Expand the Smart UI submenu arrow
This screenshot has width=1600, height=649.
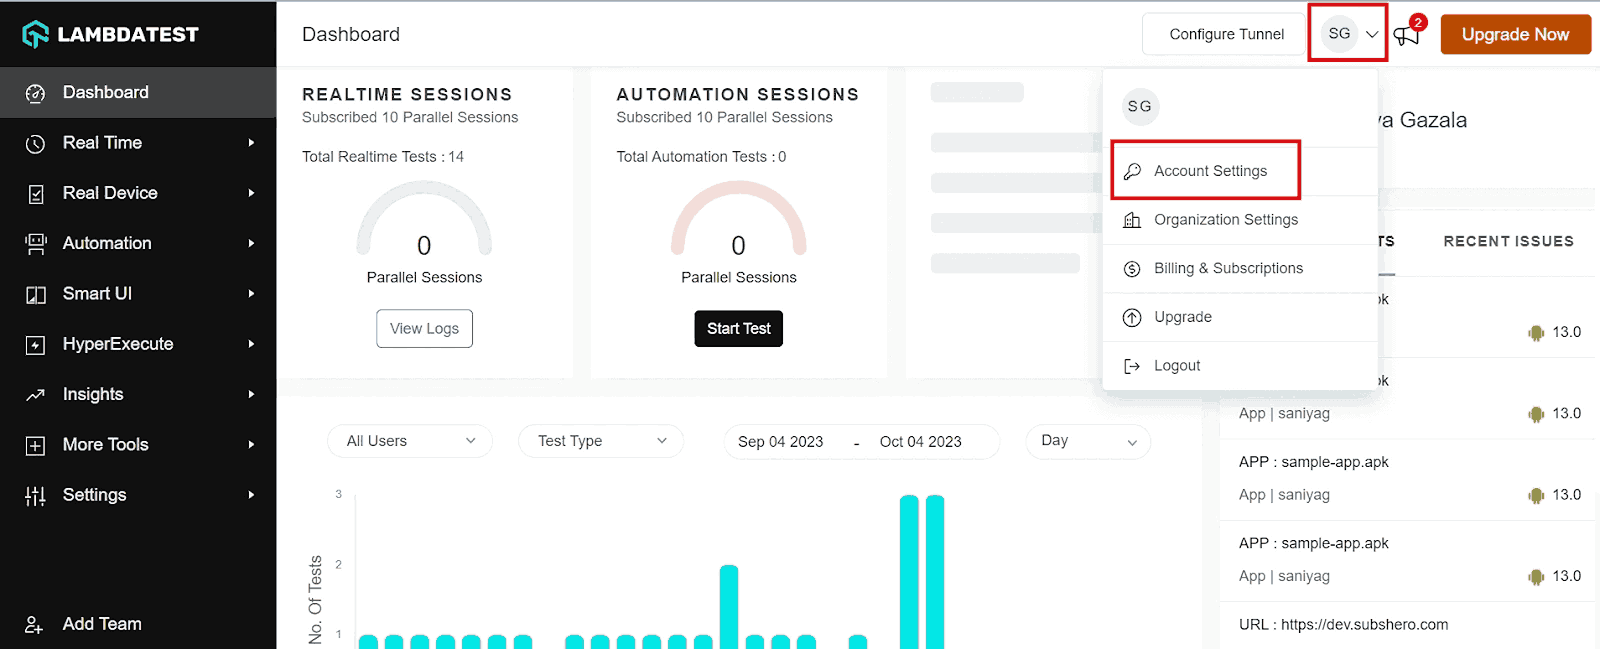(x=251, y=294)
